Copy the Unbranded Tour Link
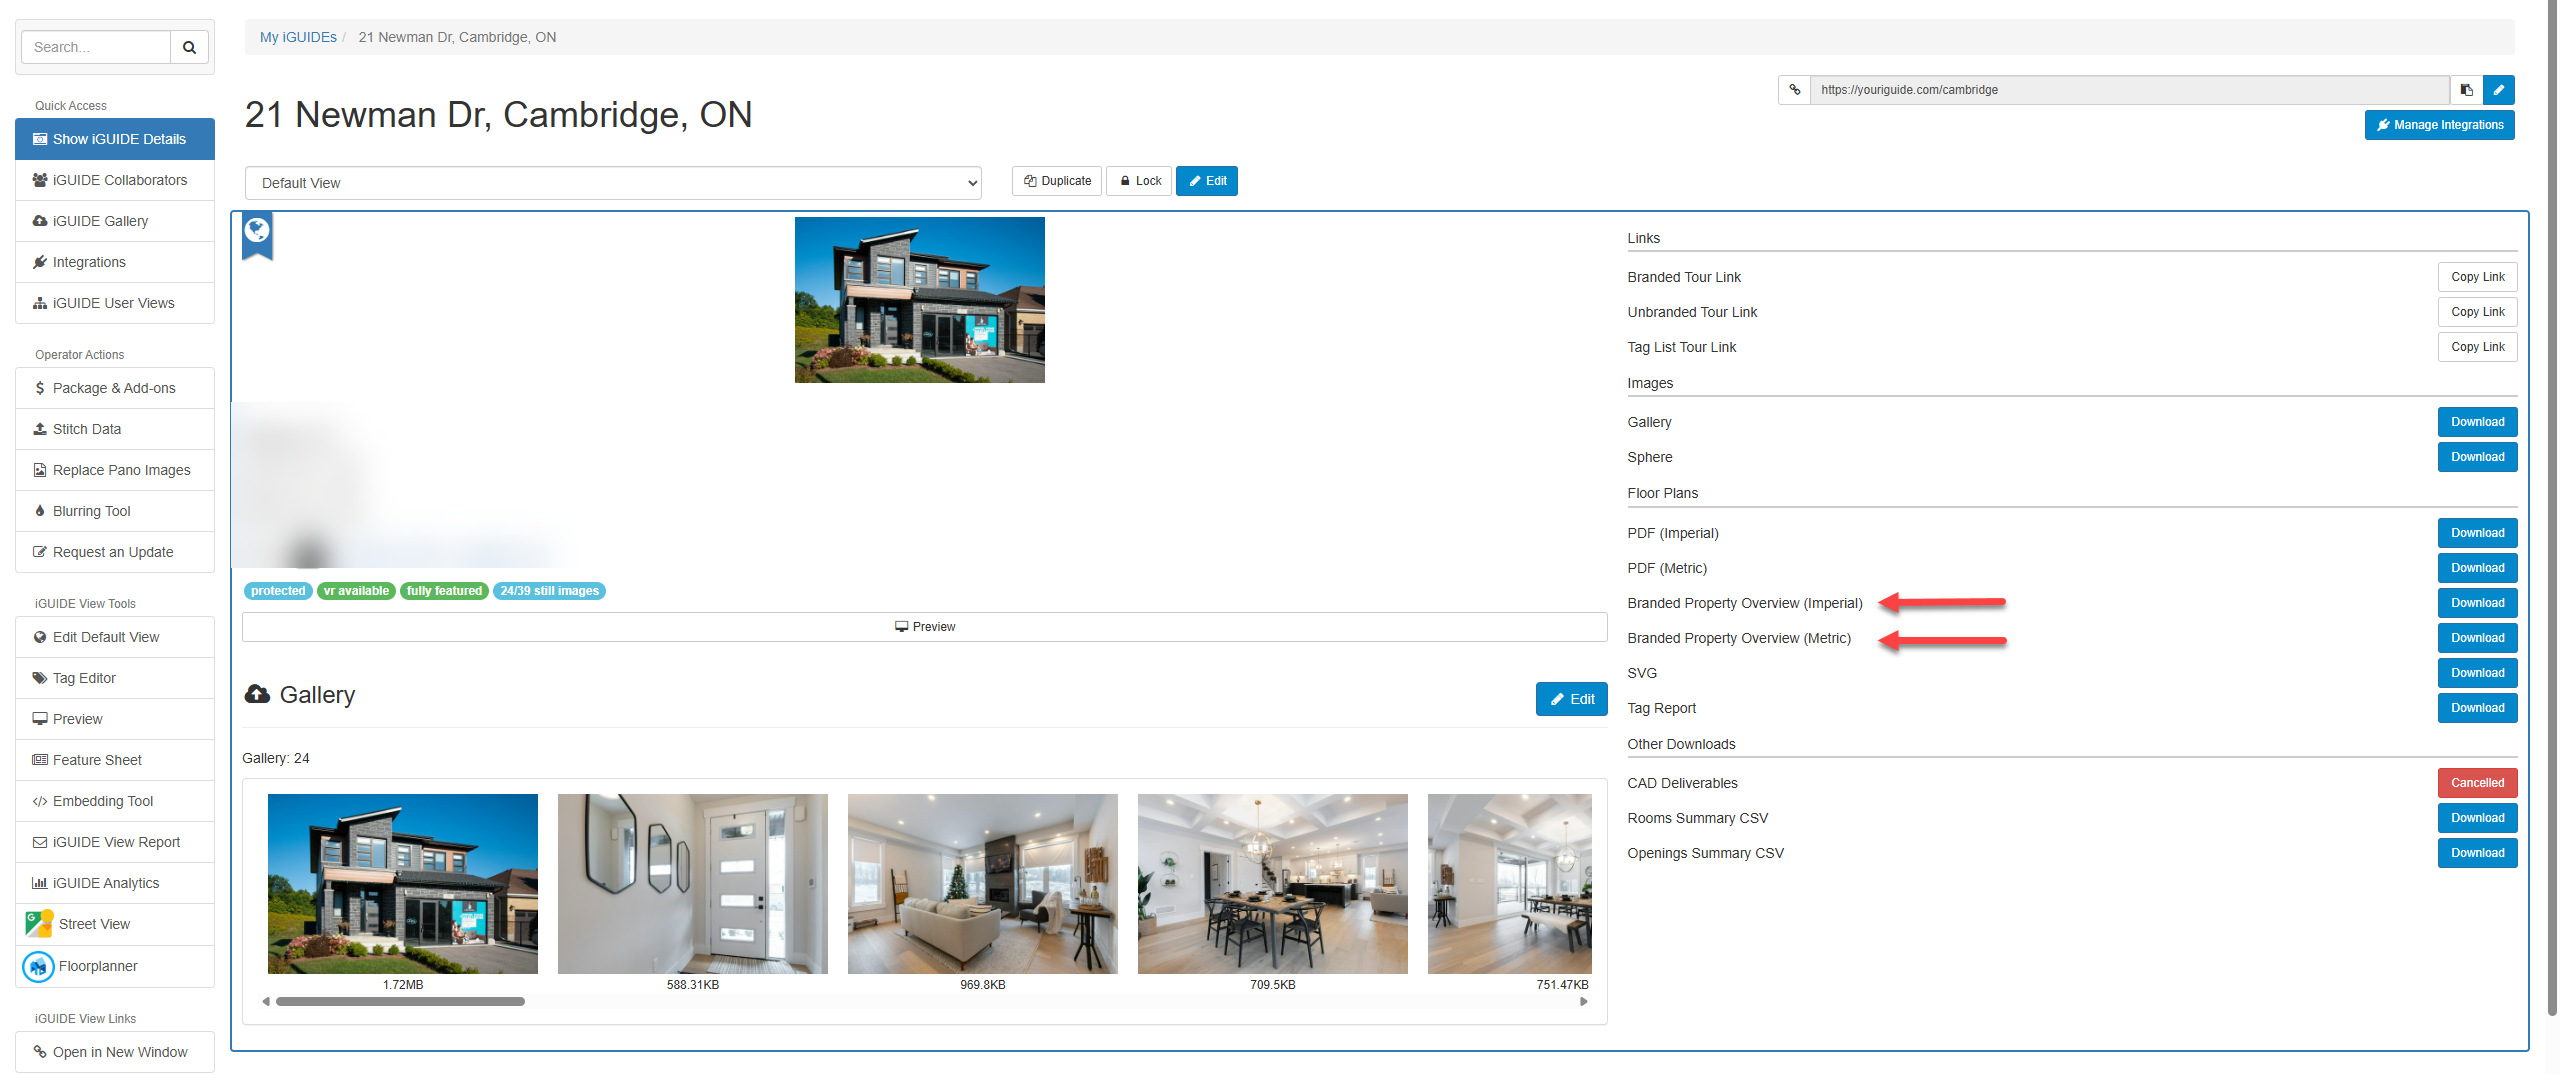 tap(2476, 312)
